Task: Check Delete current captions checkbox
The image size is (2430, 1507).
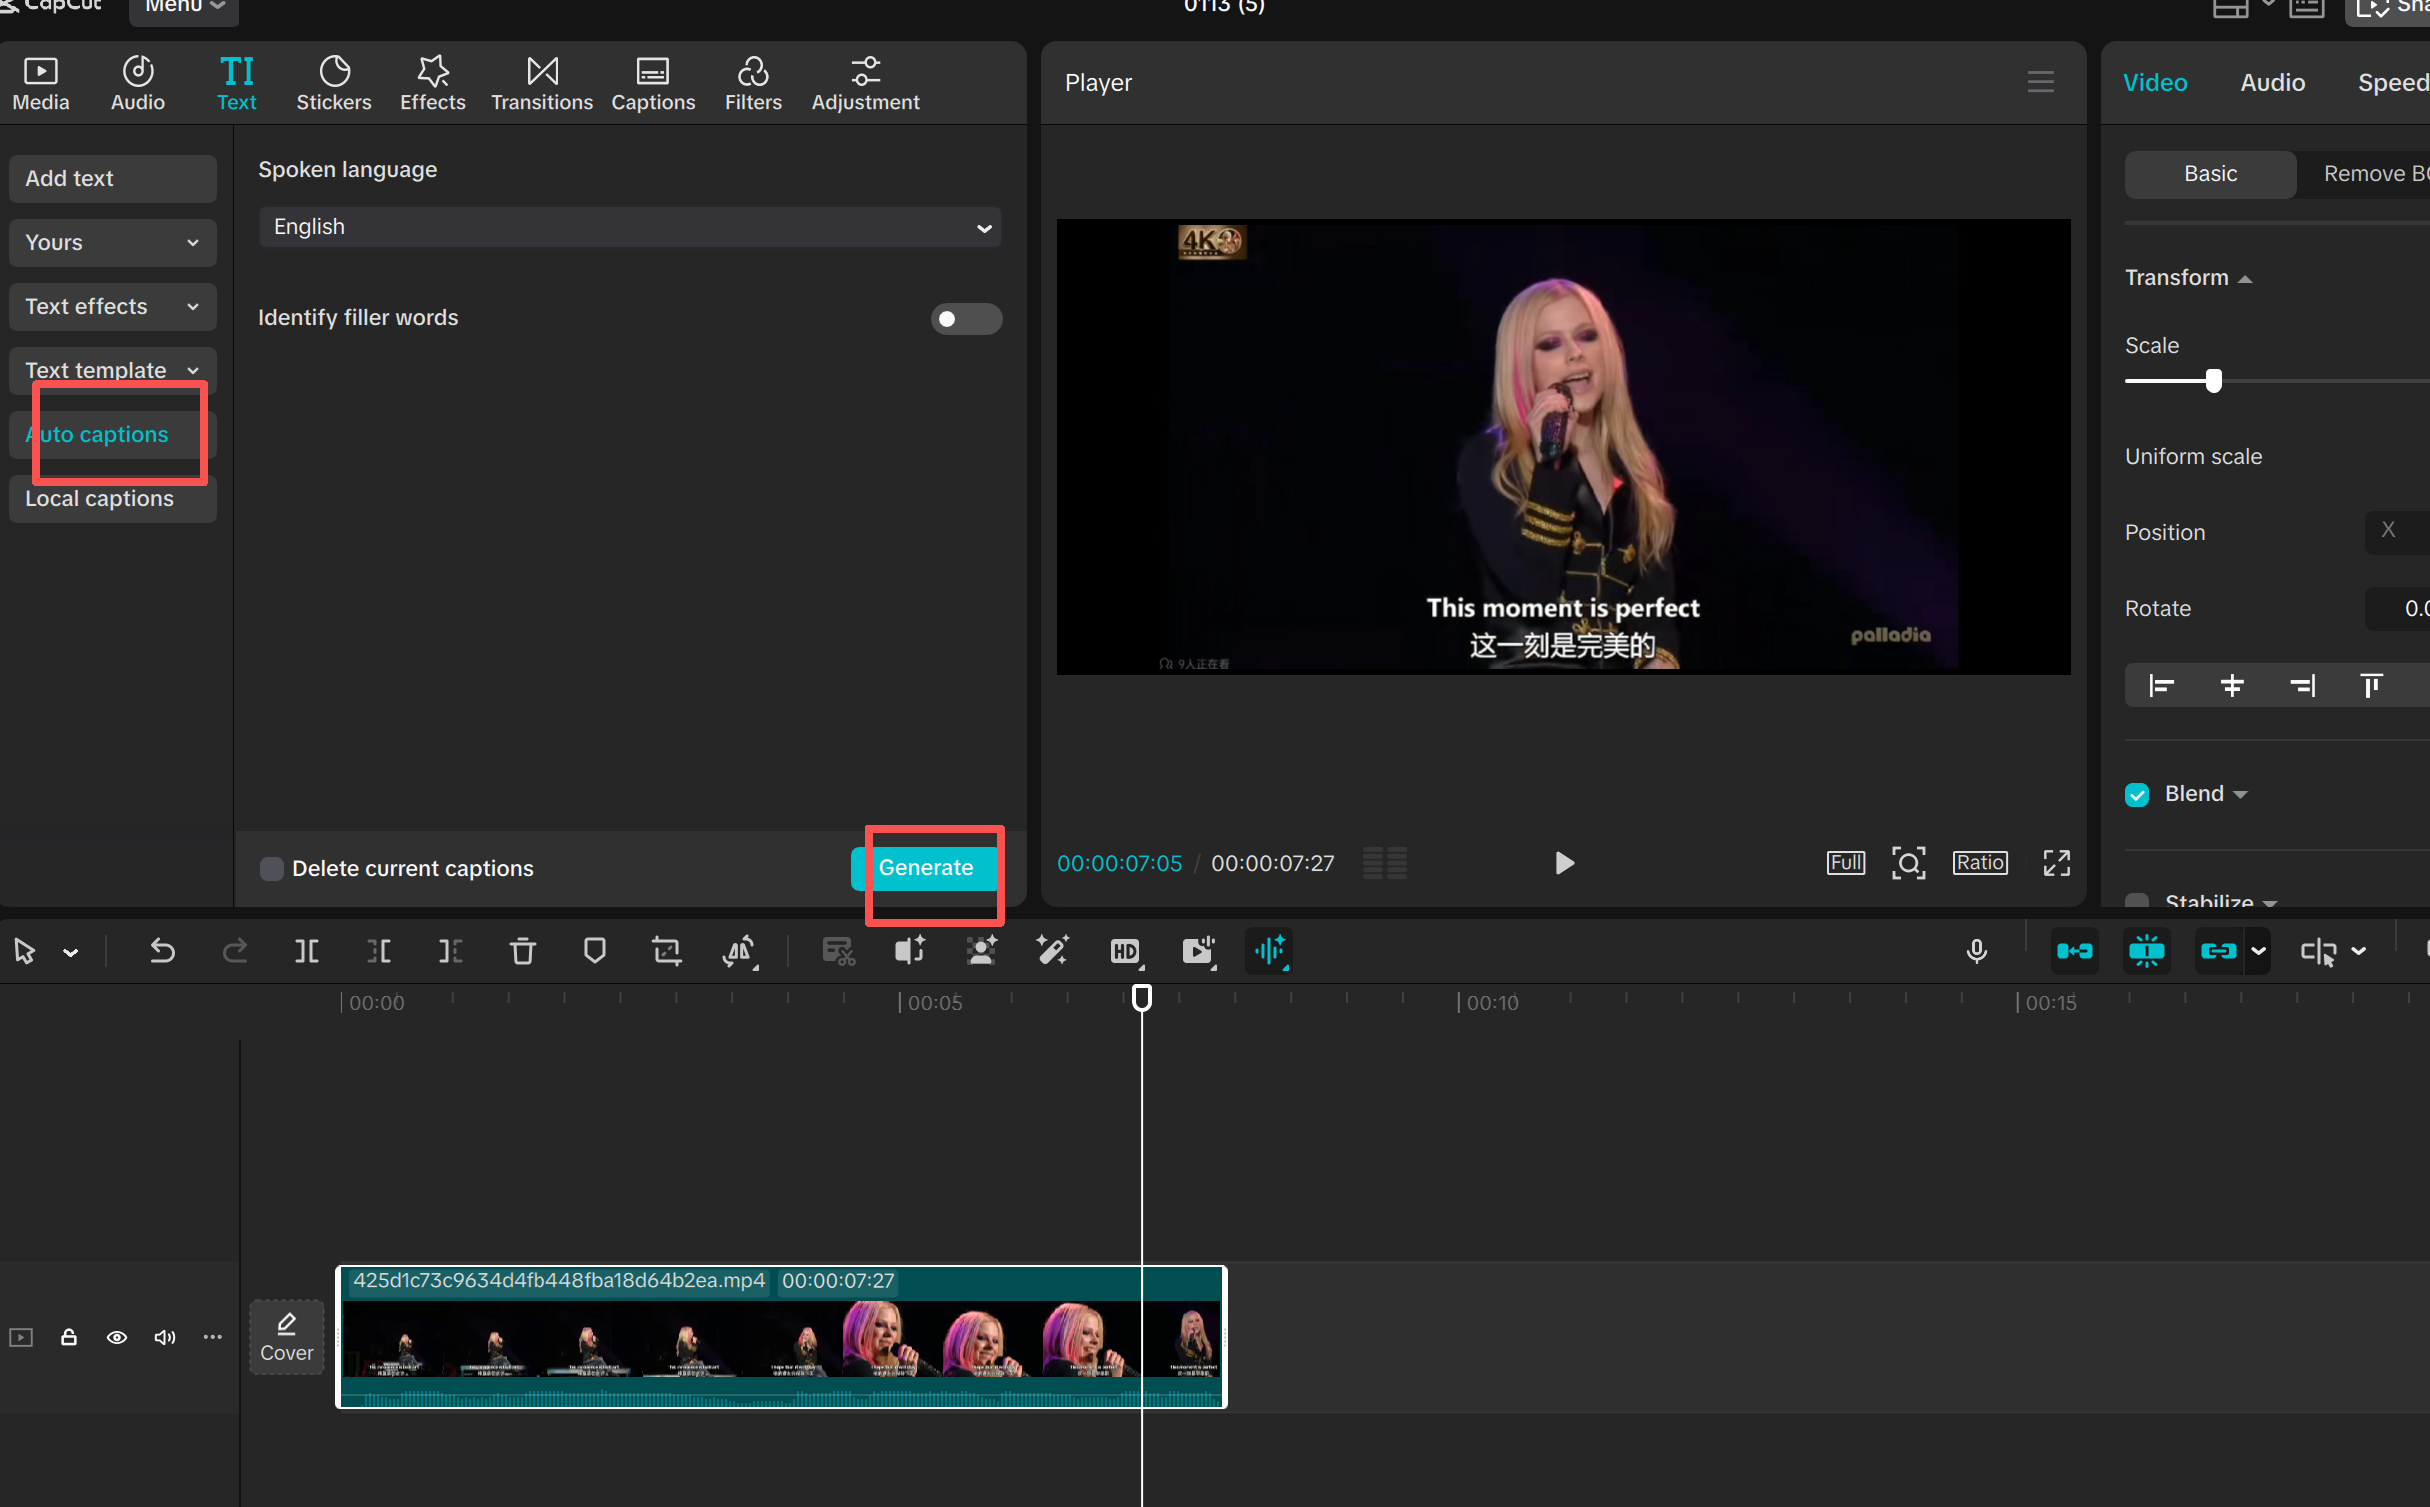Action: point(272,868)
